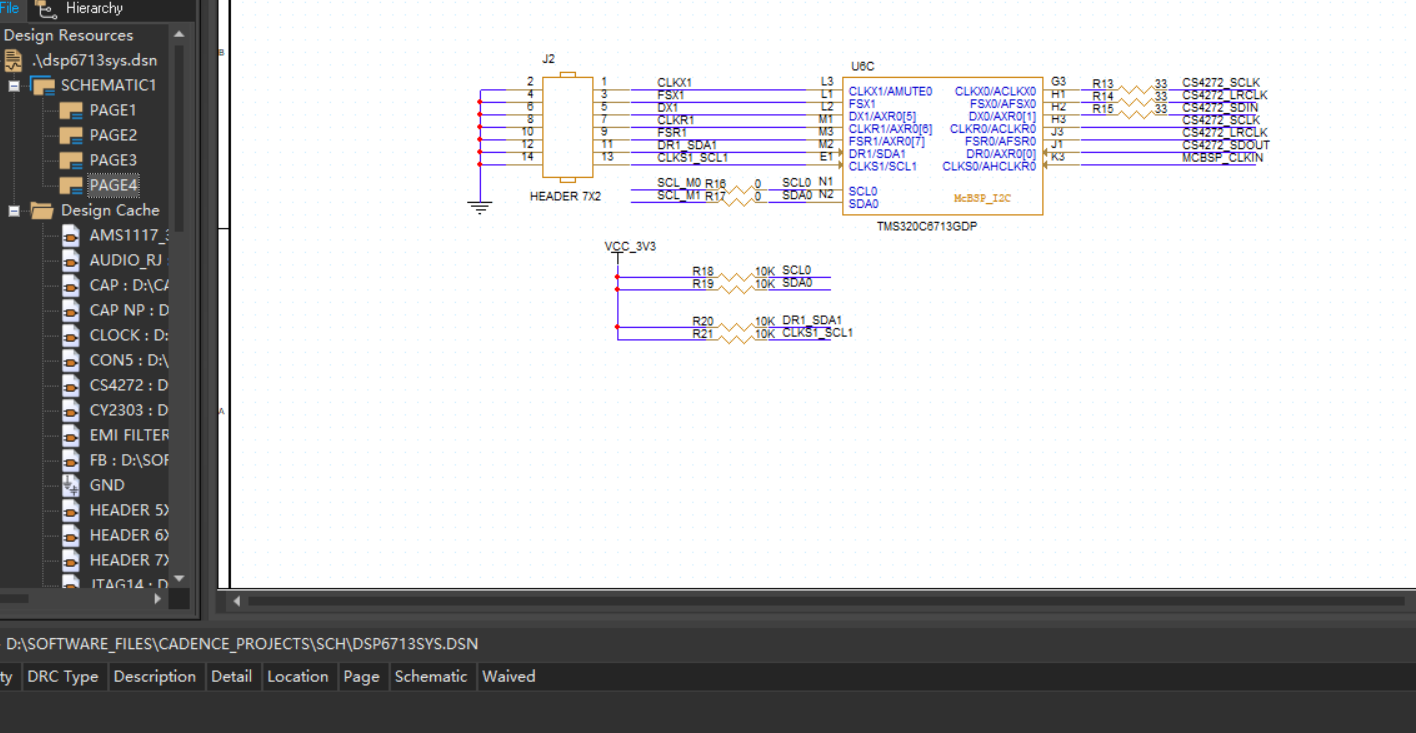Click the CLOCK part icon
1416x733 pixels.
pos(70,335)
